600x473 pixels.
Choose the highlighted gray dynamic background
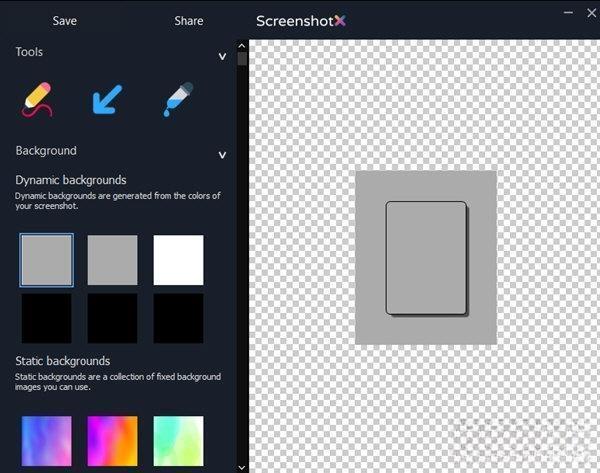46,260
